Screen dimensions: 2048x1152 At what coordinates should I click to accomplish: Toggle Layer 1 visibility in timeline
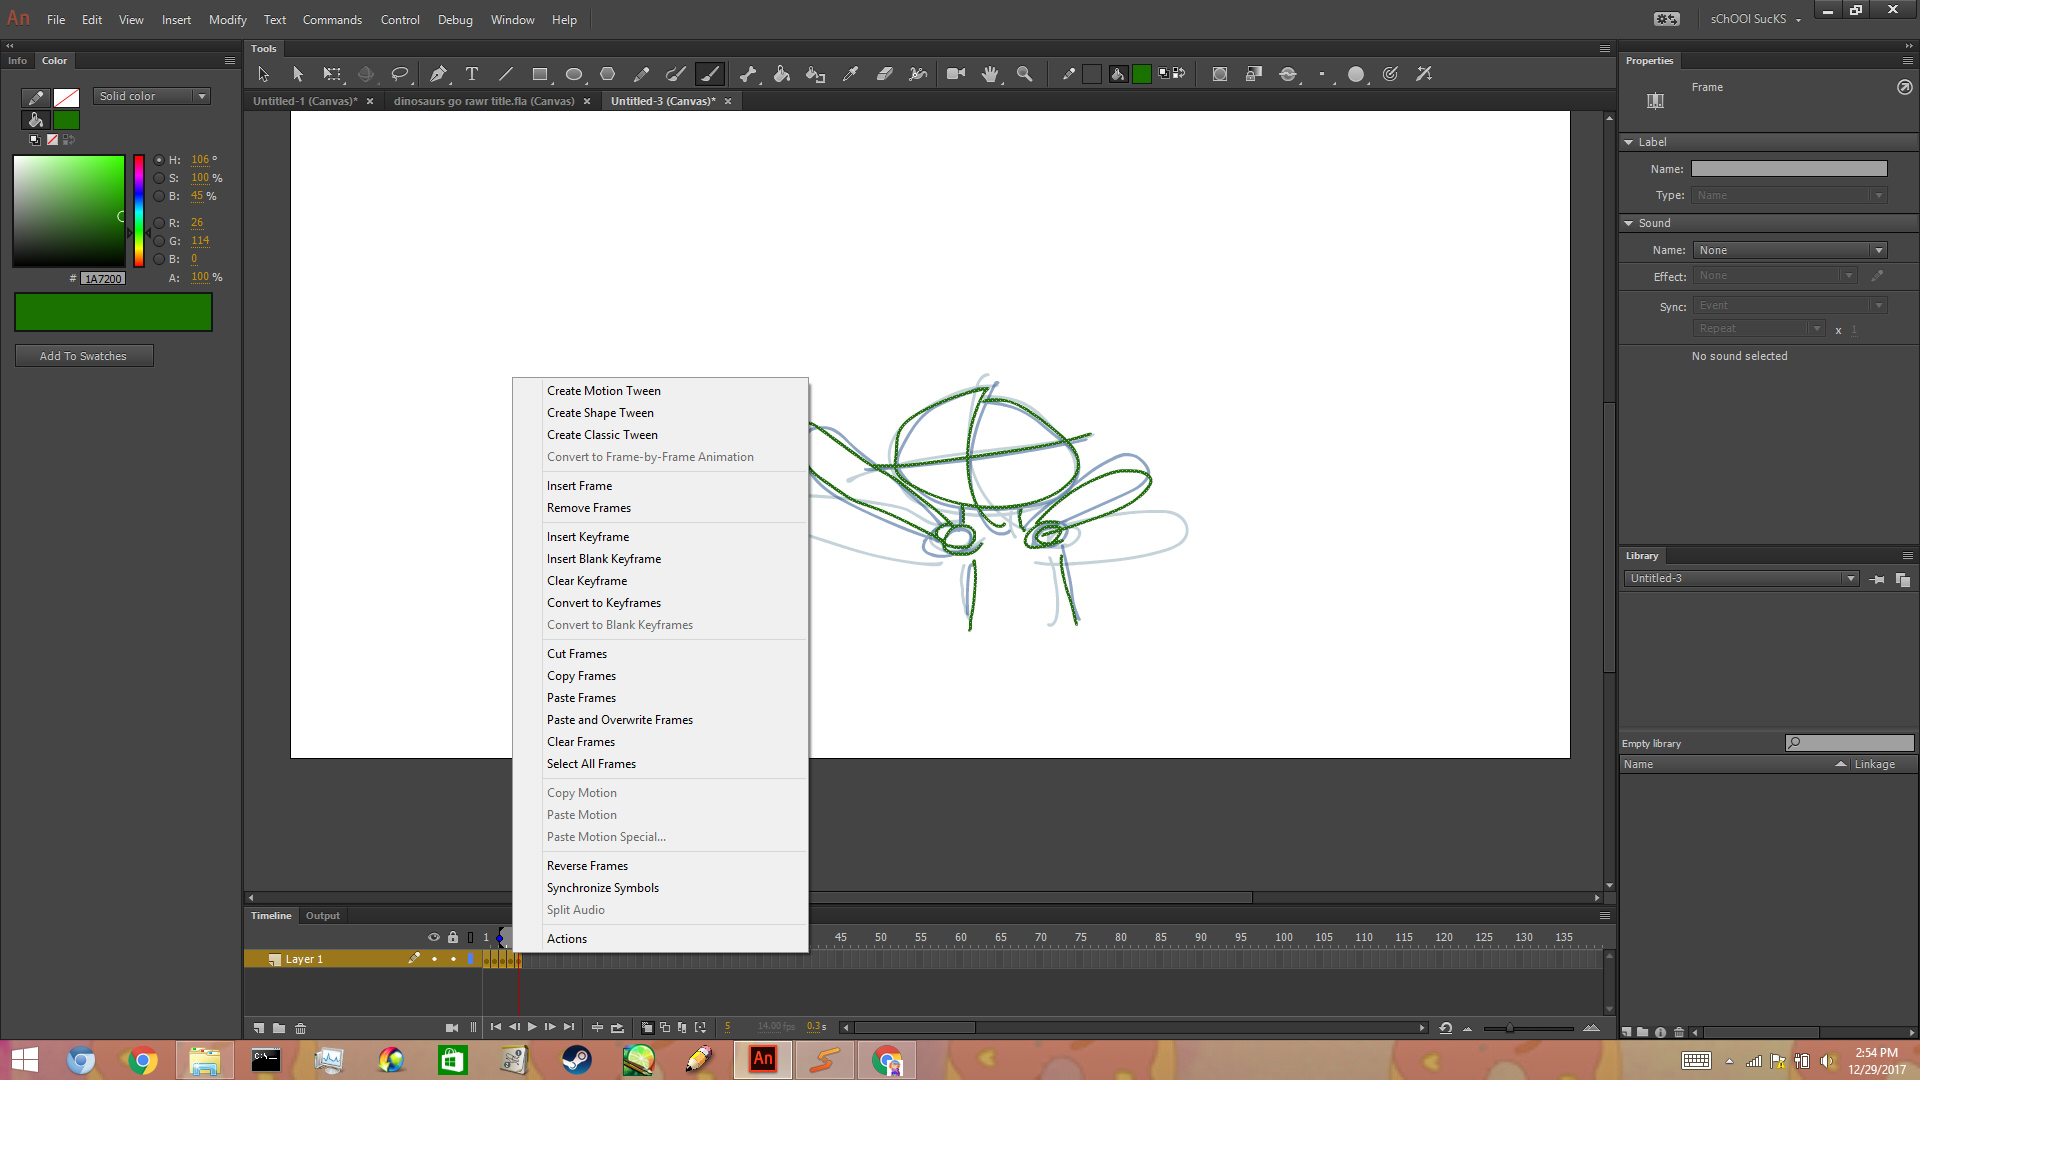(433, 959)
